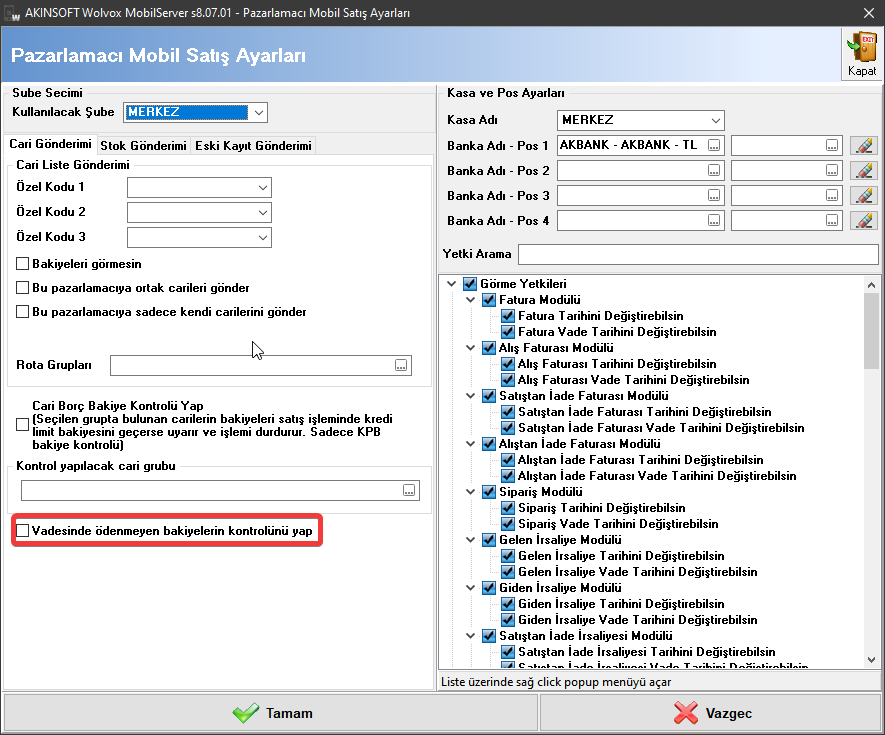Click the eraser icon for Banka Adı - Pos 4
Image resolution: width=885 pixels, height=735 pixels.
[x=864, y=221]
